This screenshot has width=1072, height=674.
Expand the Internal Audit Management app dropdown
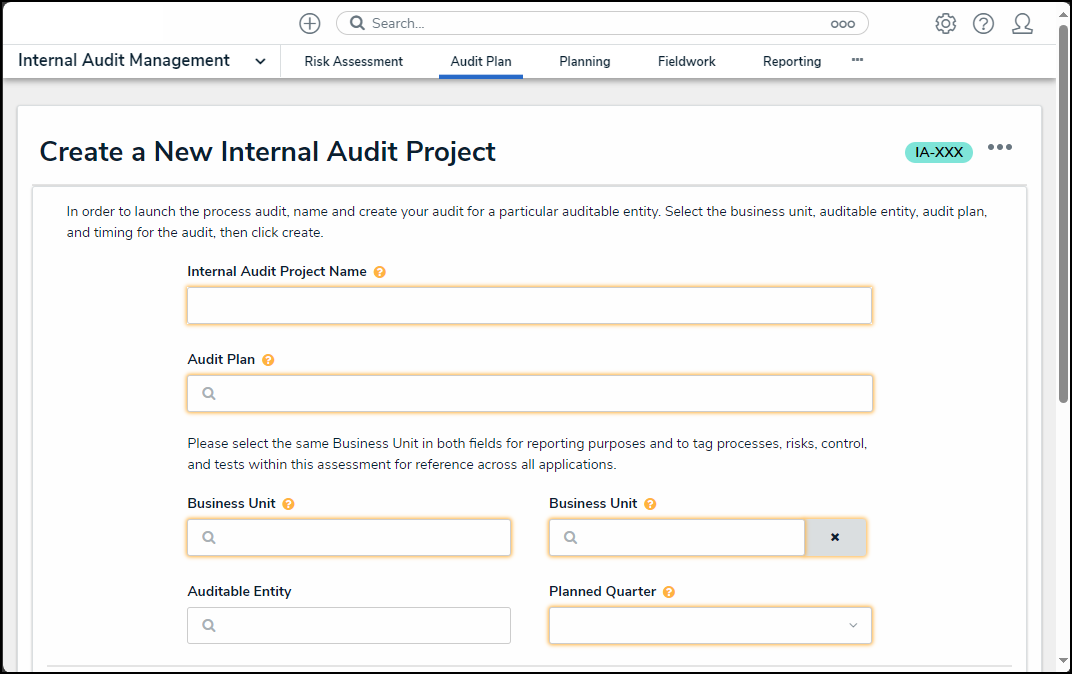(260, 61)
